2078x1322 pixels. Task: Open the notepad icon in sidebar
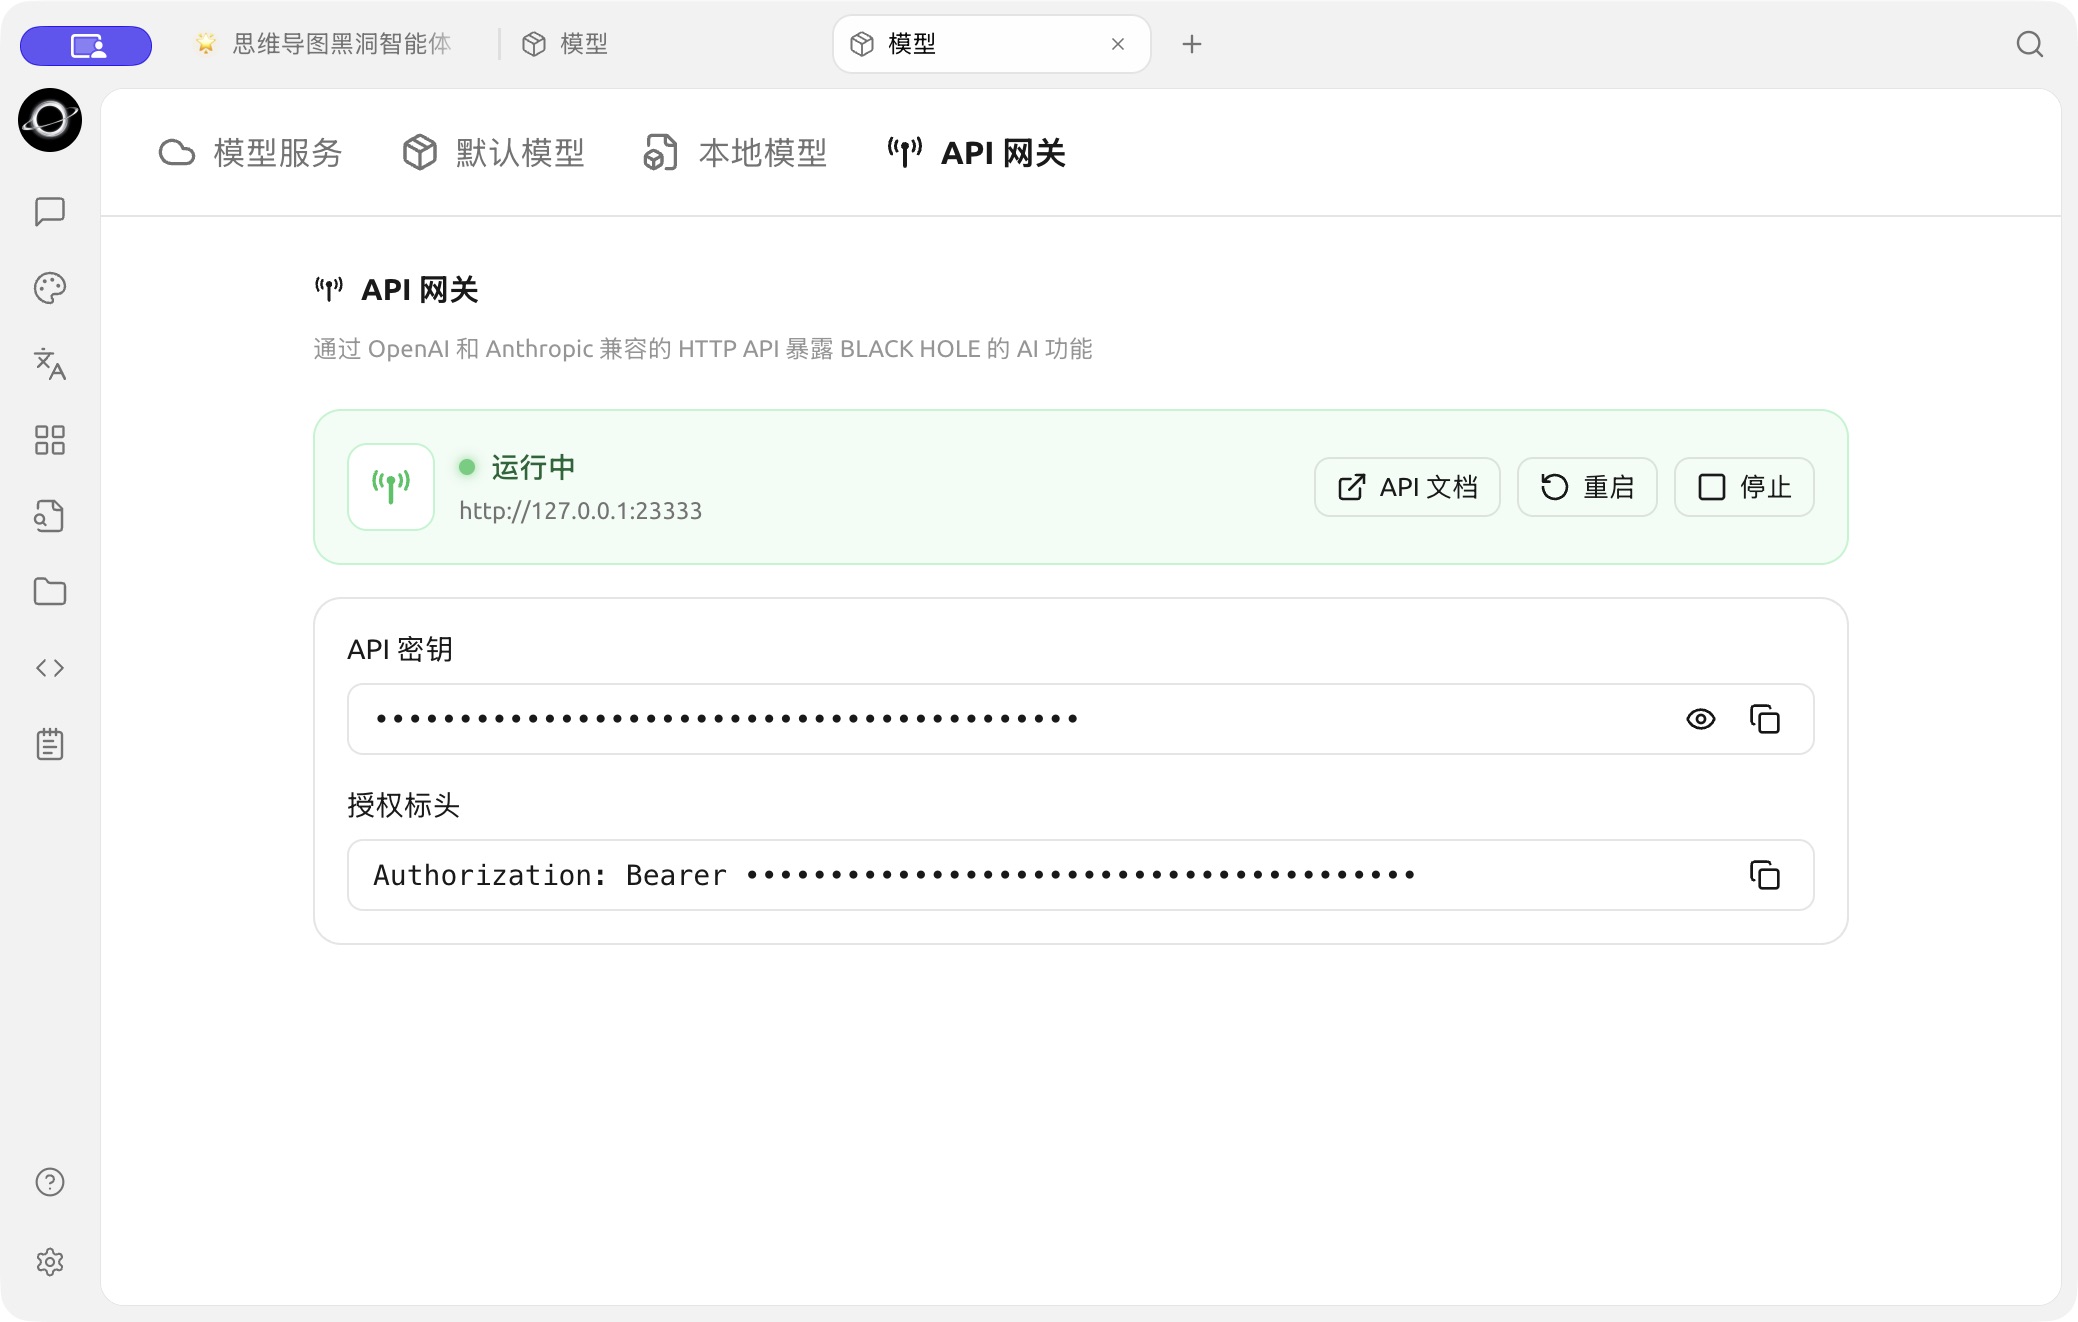[x=50, y=744]
